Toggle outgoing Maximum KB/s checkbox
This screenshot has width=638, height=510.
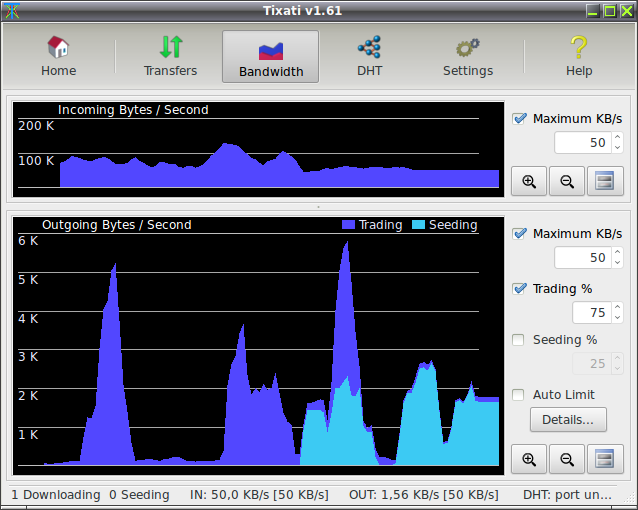519,234
